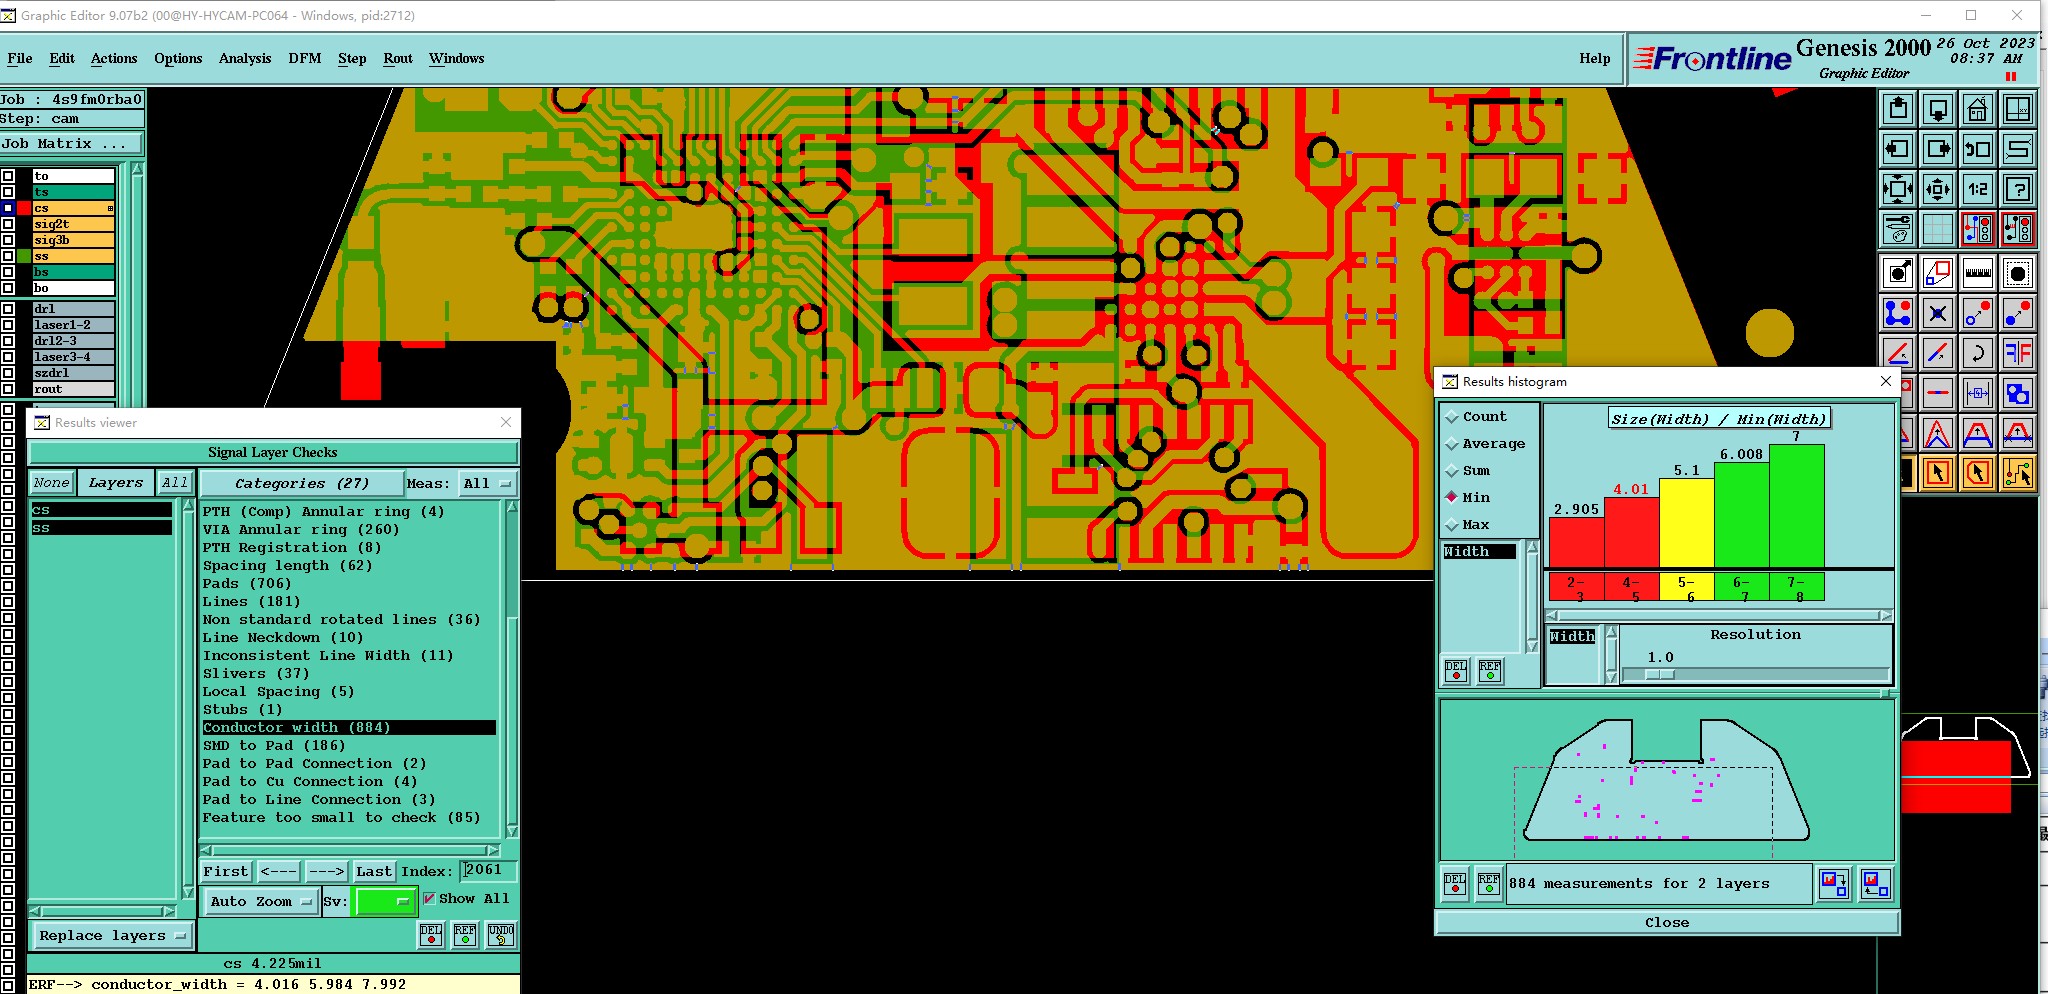Click the pan down view icon
The height and width of the screenshot is (994, 2048).
(x=1937, y=109)
